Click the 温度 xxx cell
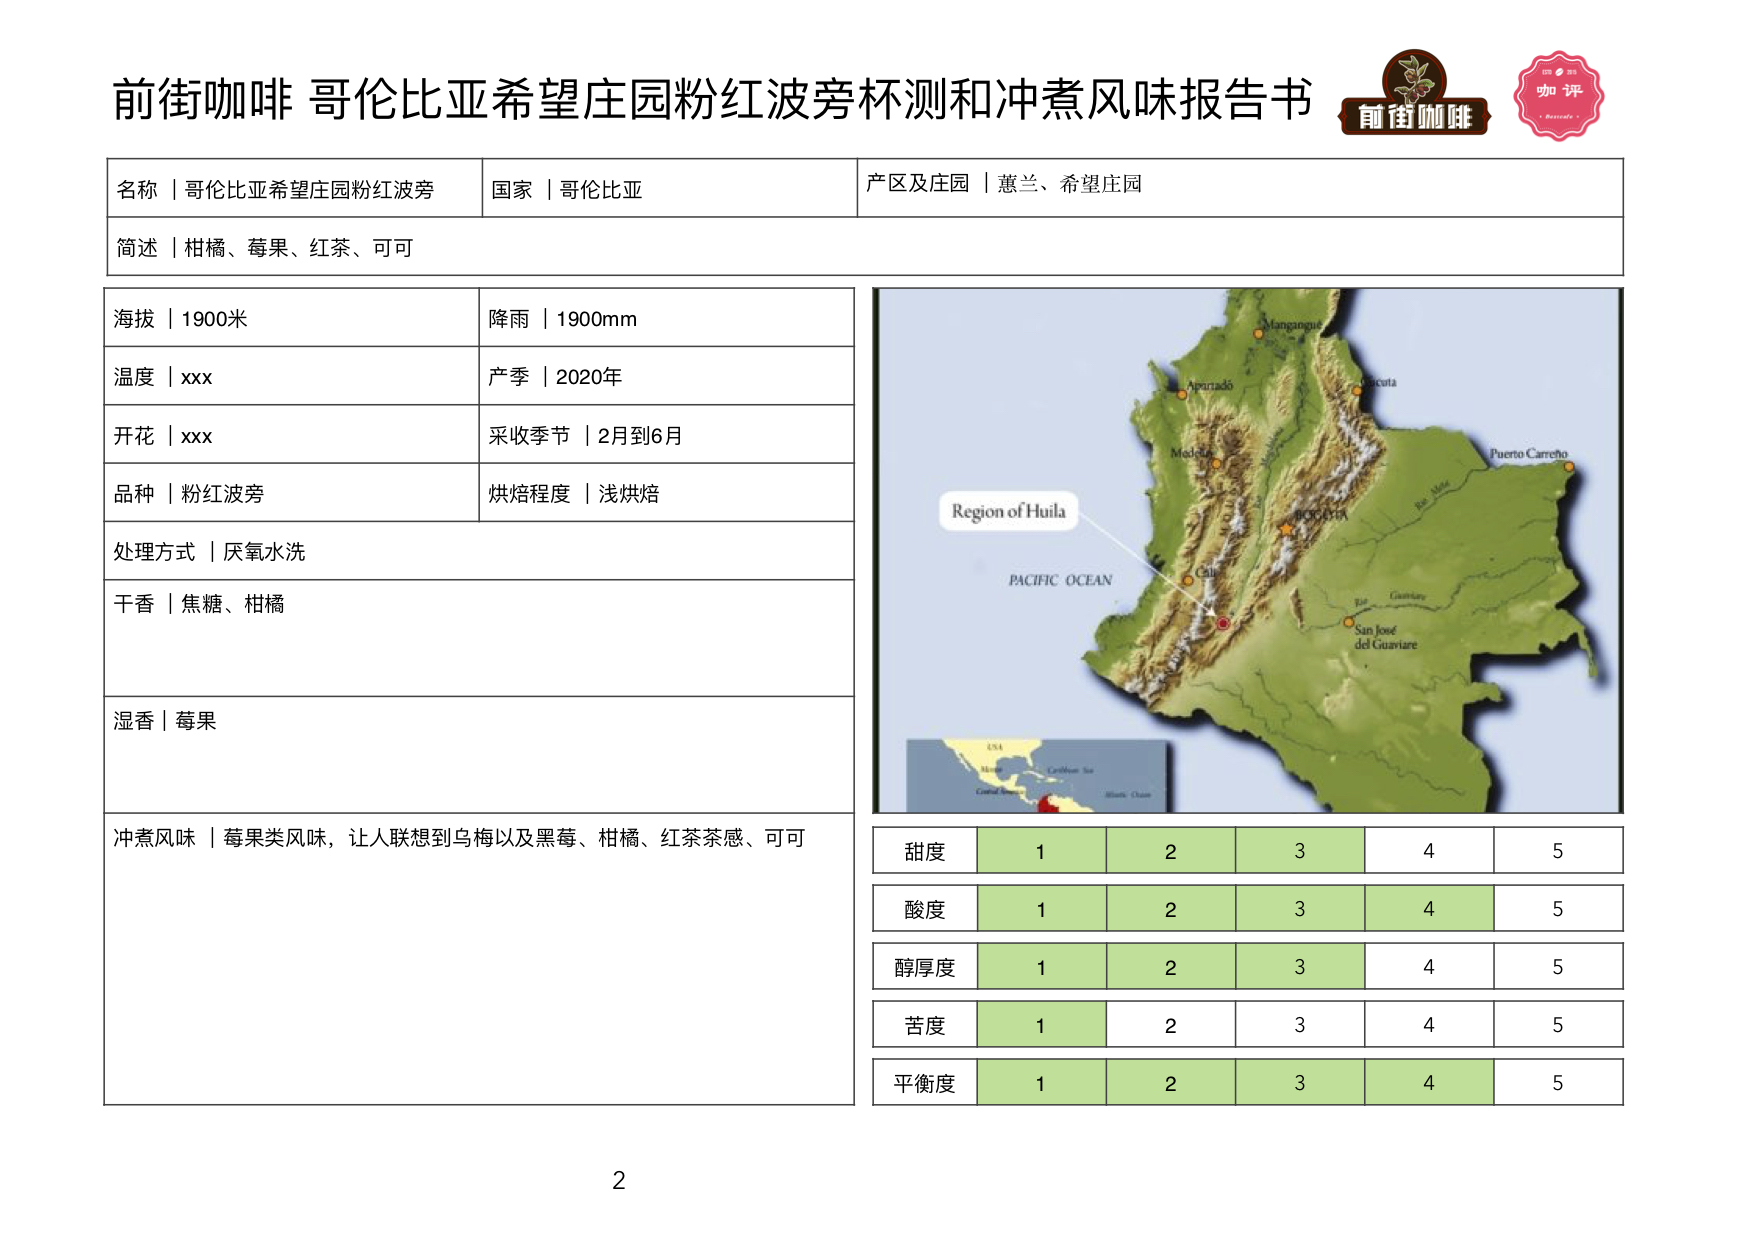The height and width of the screenshot is (1239, 1754). 291,376
